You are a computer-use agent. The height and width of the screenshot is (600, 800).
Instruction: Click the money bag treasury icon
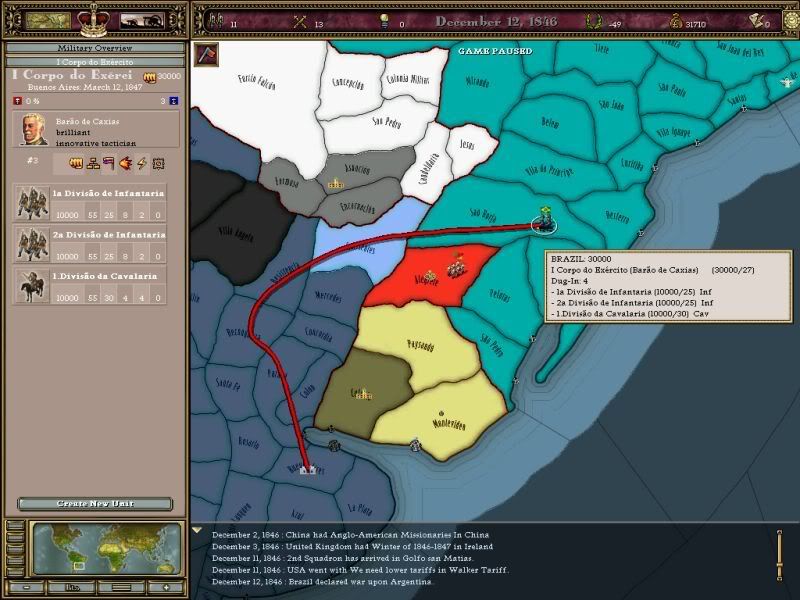(677, 20)
